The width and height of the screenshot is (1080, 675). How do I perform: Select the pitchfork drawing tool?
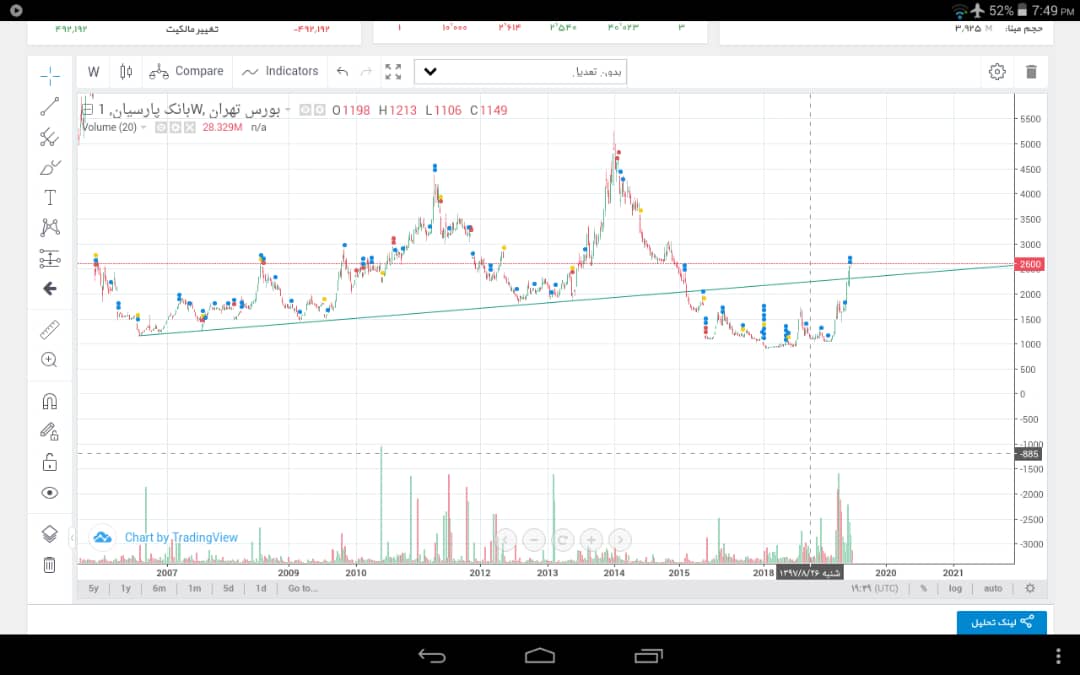click(x=50, y=137)
